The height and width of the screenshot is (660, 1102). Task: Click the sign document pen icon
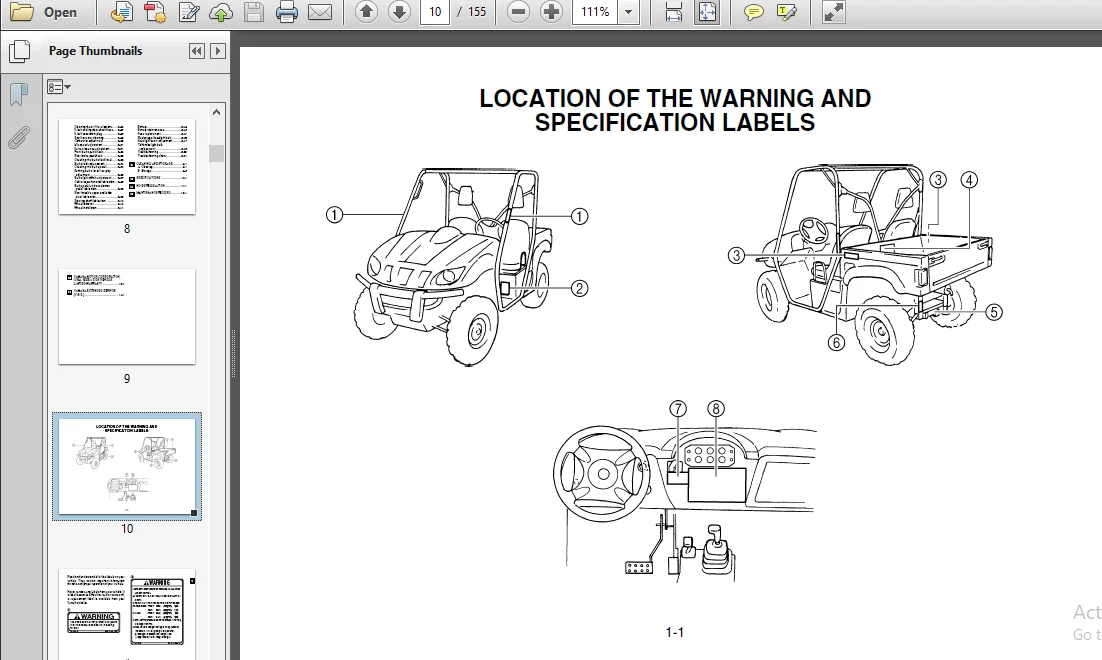click(x=188, y=12)
